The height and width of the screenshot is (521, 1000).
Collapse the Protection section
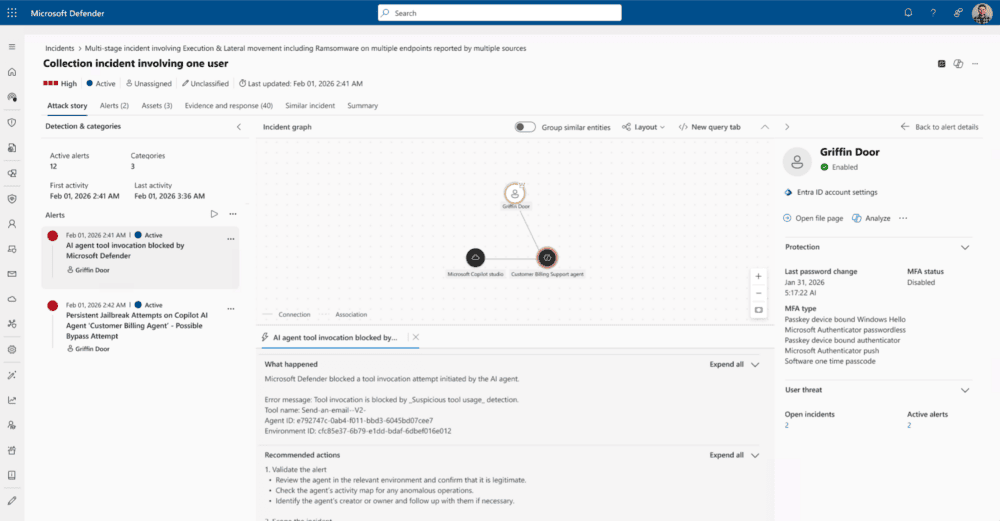point(965,247)
